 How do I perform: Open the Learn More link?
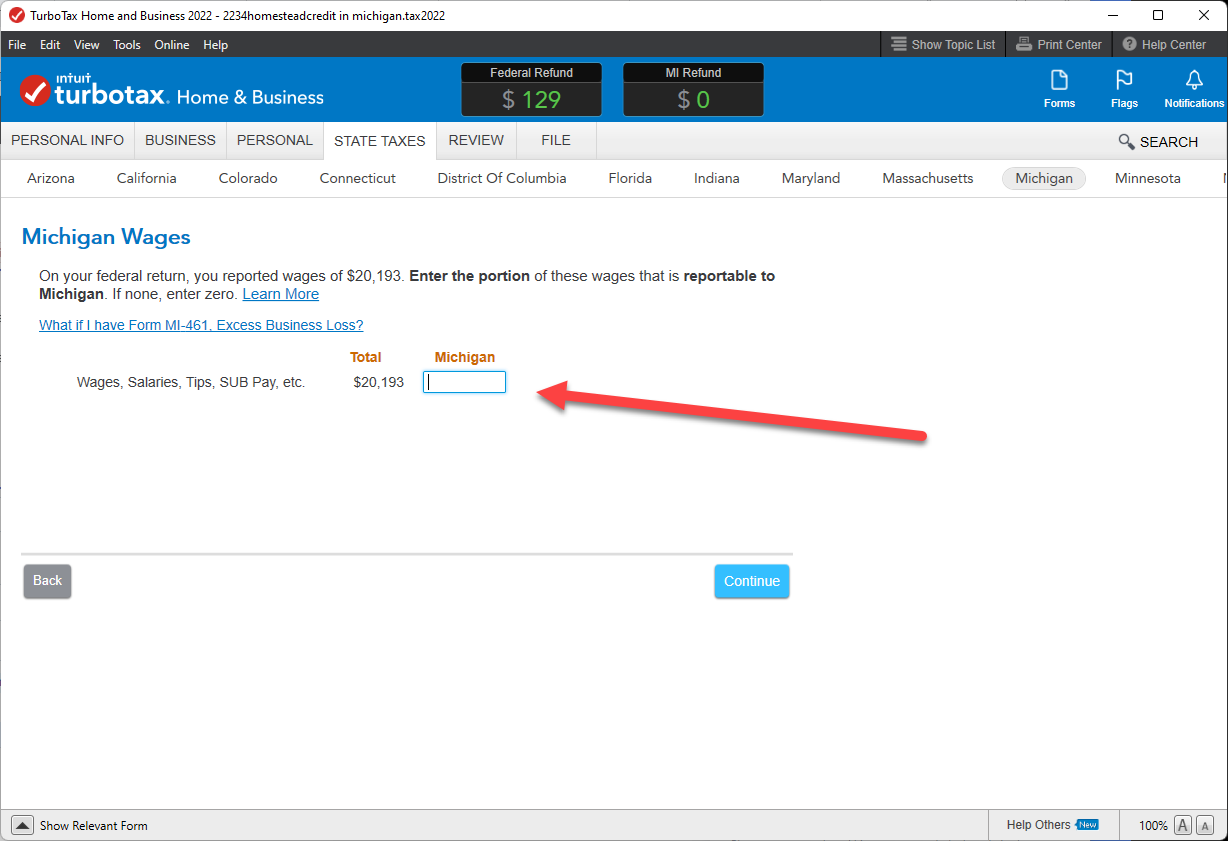(x=281, y=294)
